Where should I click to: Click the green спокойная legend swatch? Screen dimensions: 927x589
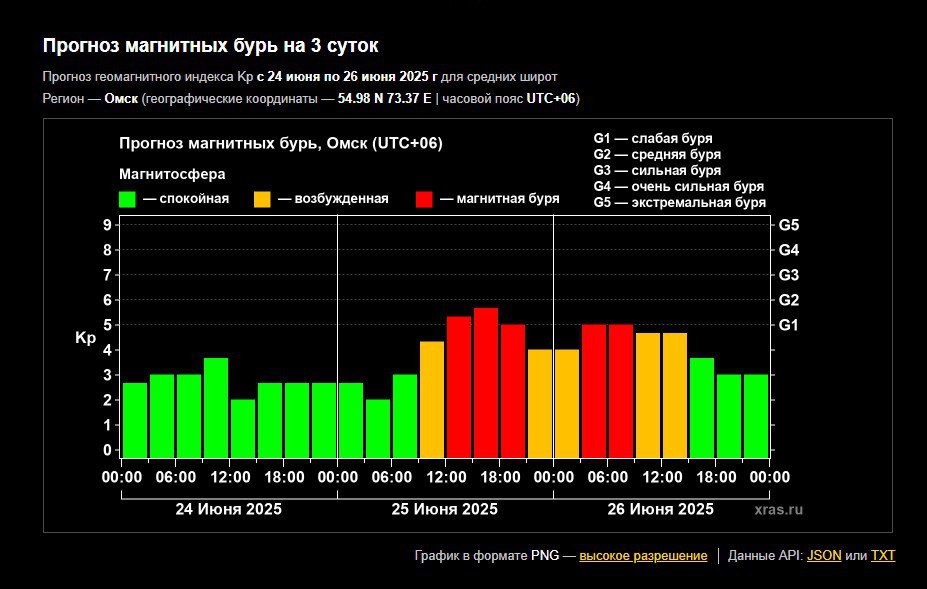tap(128, 199)
